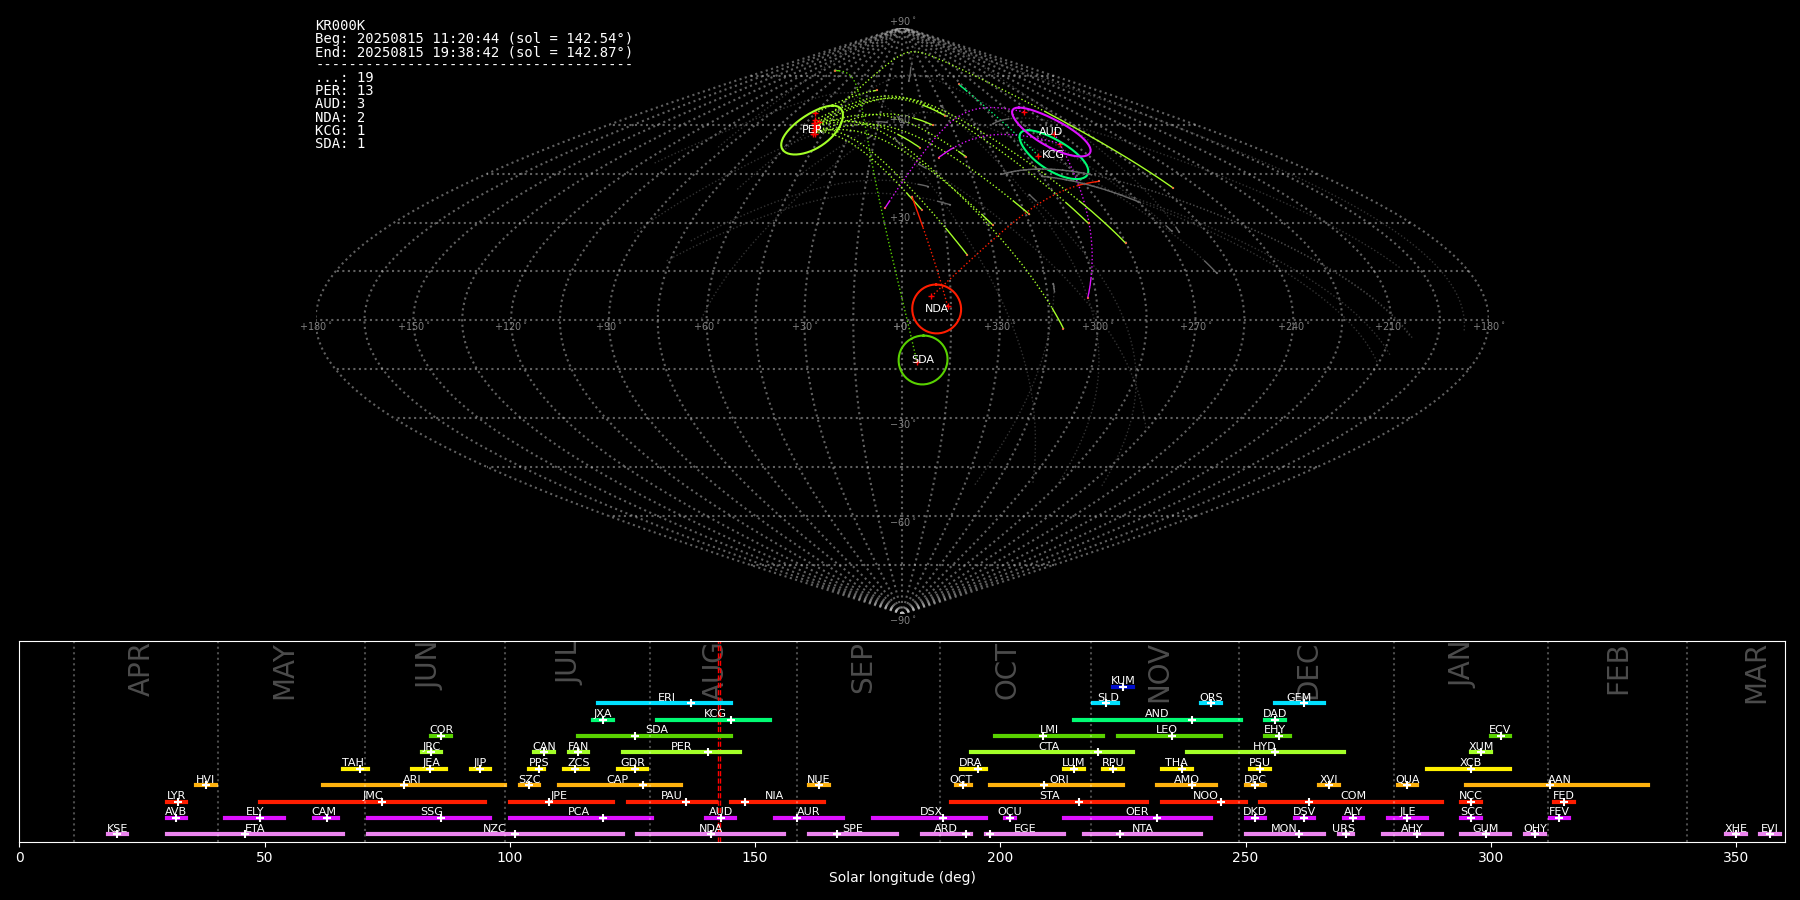Click the red dashed current solar longitude line
This screenshot has width=1800, height=900.
point(719,741)
